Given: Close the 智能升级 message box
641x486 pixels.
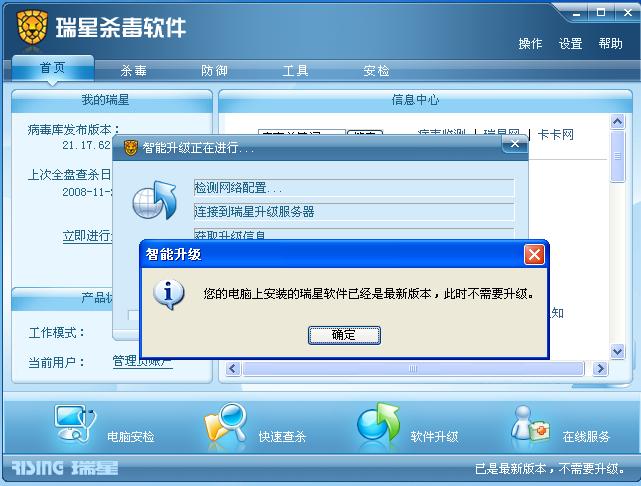Looking at the screenshot, I should 534,255.
